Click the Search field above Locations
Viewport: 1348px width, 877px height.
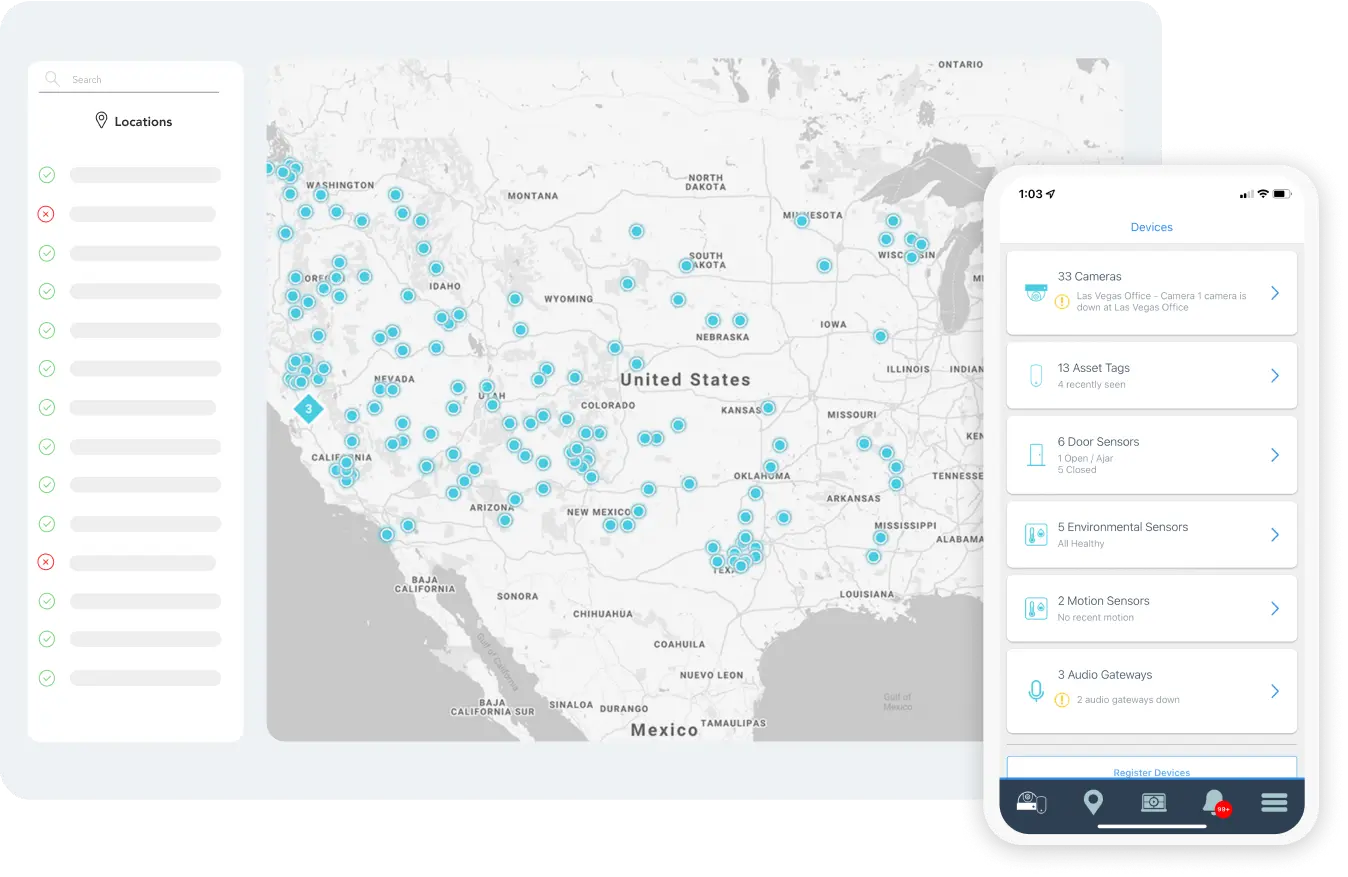(x=140, y=79)
